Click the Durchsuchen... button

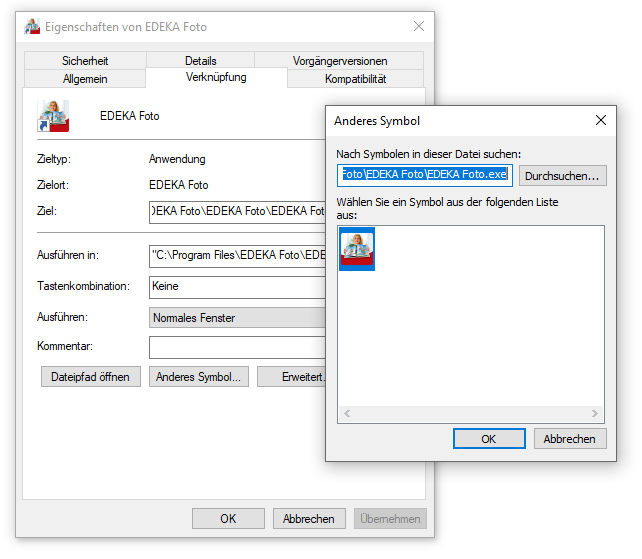563,176
